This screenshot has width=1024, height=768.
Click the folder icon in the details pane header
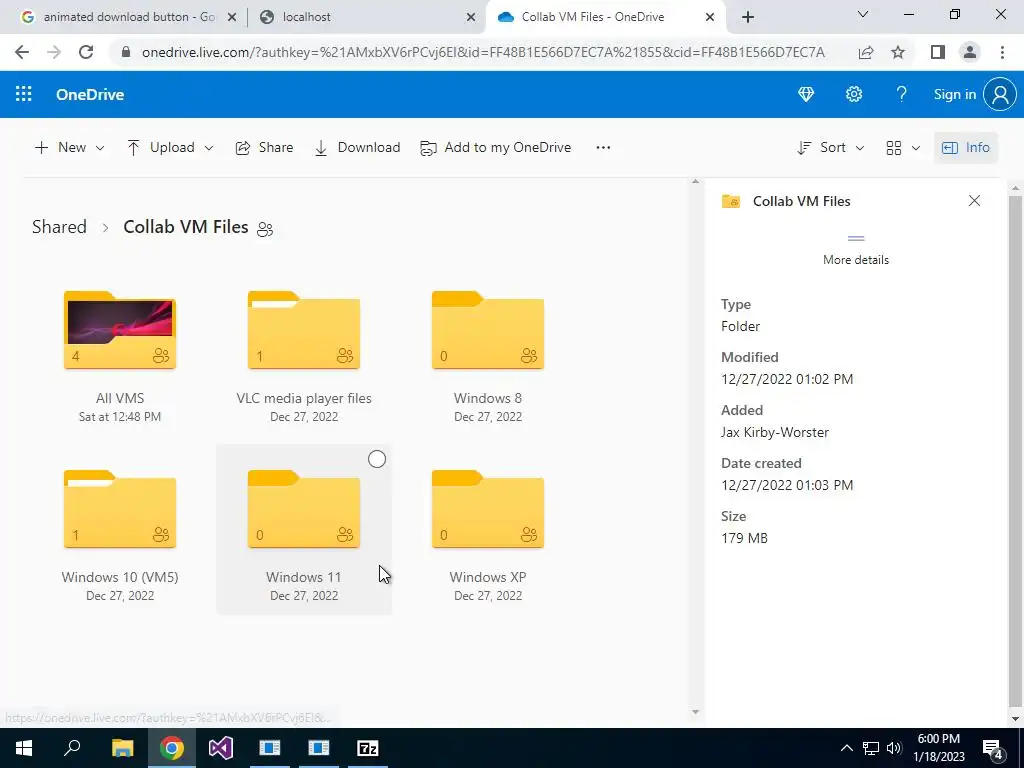pos(731,201)
